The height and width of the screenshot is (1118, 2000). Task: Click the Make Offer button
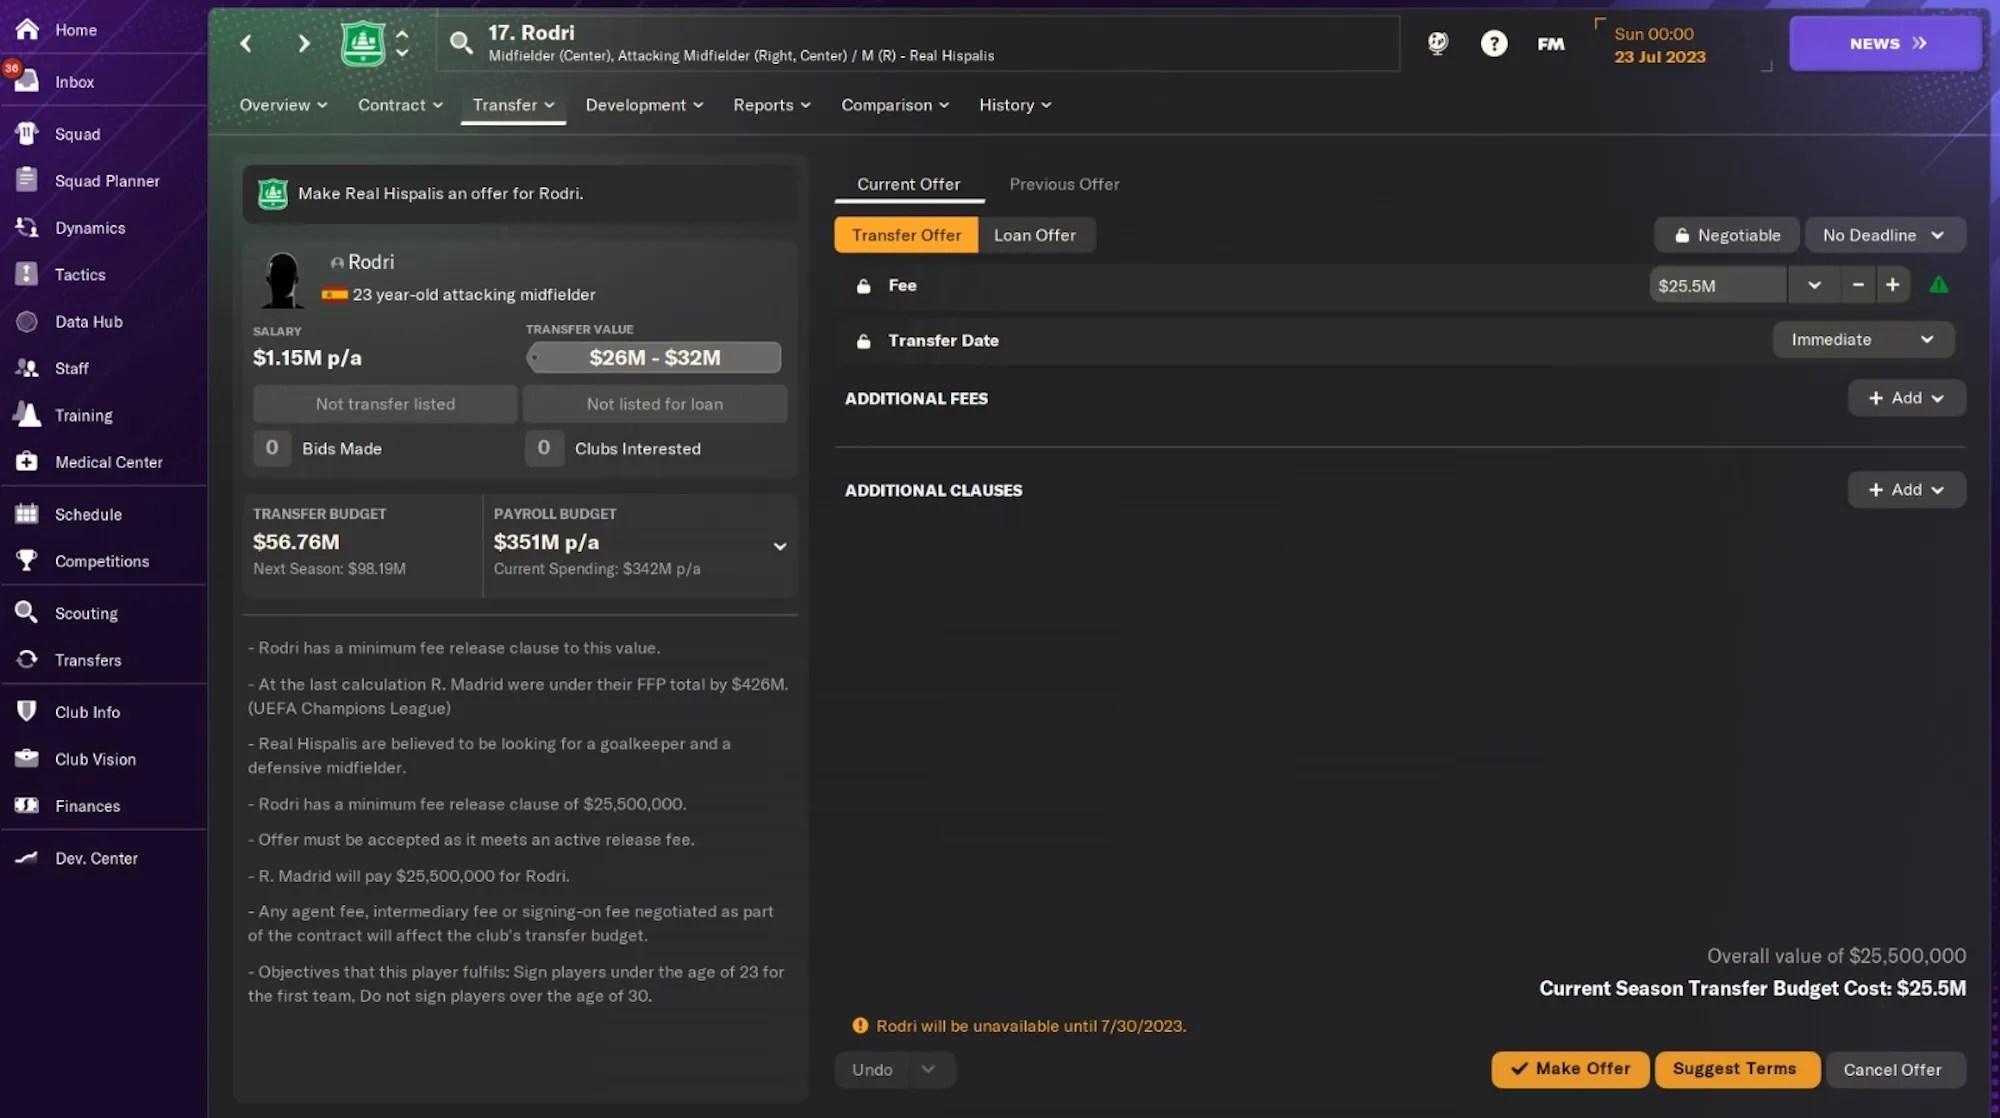[x=1569, y=1069]
